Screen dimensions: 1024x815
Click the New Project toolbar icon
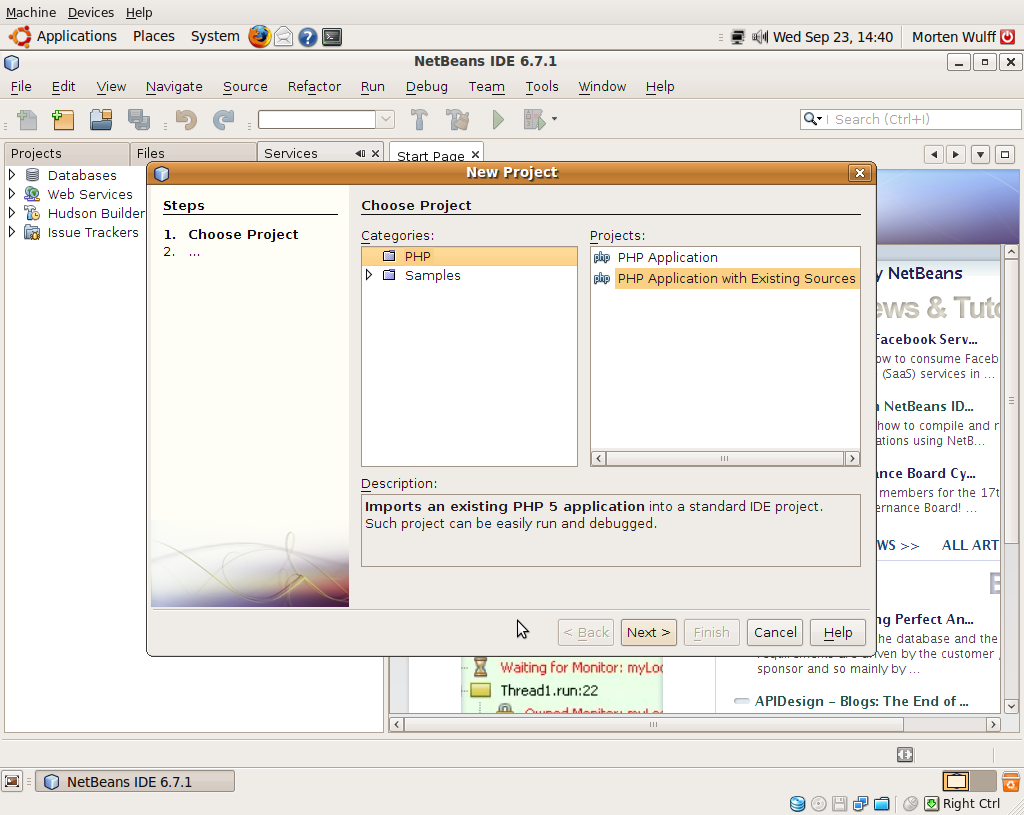click(63, 120)
